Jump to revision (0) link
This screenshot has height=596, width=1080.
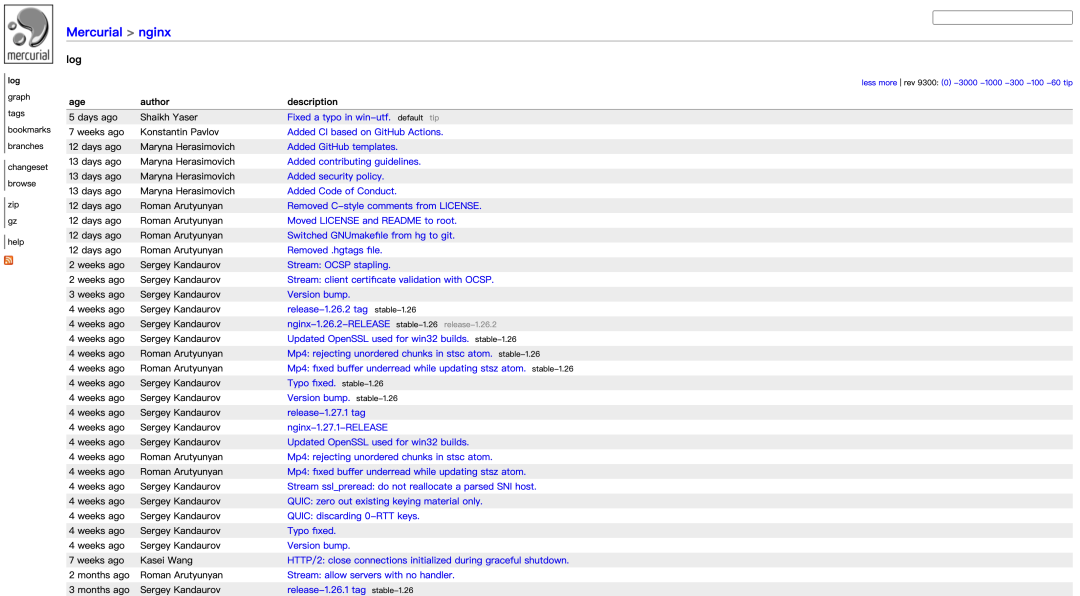pyautogui.click(x=946, y=83)
